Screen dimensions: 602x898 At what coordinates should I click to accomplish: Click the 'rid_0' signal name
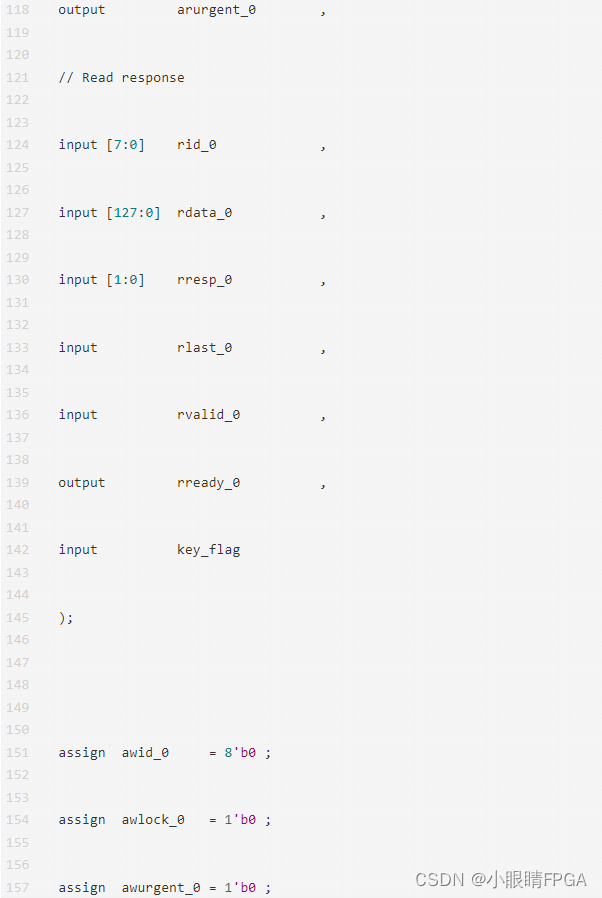[x=197, y=145]
